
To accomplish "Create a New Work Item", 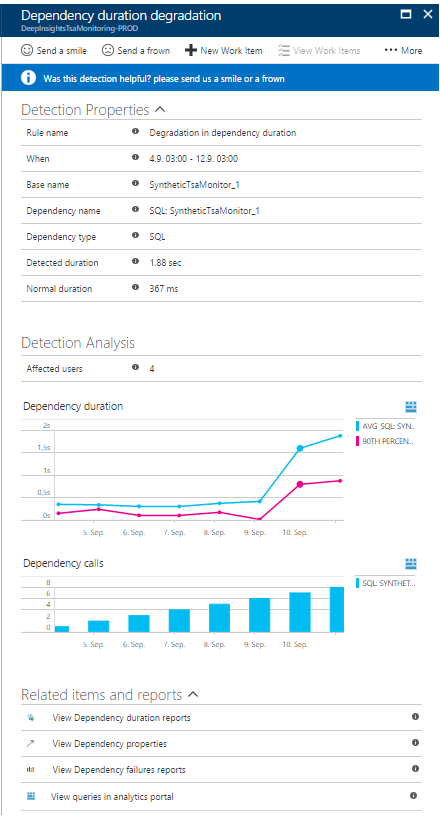I will pos(223,50).
